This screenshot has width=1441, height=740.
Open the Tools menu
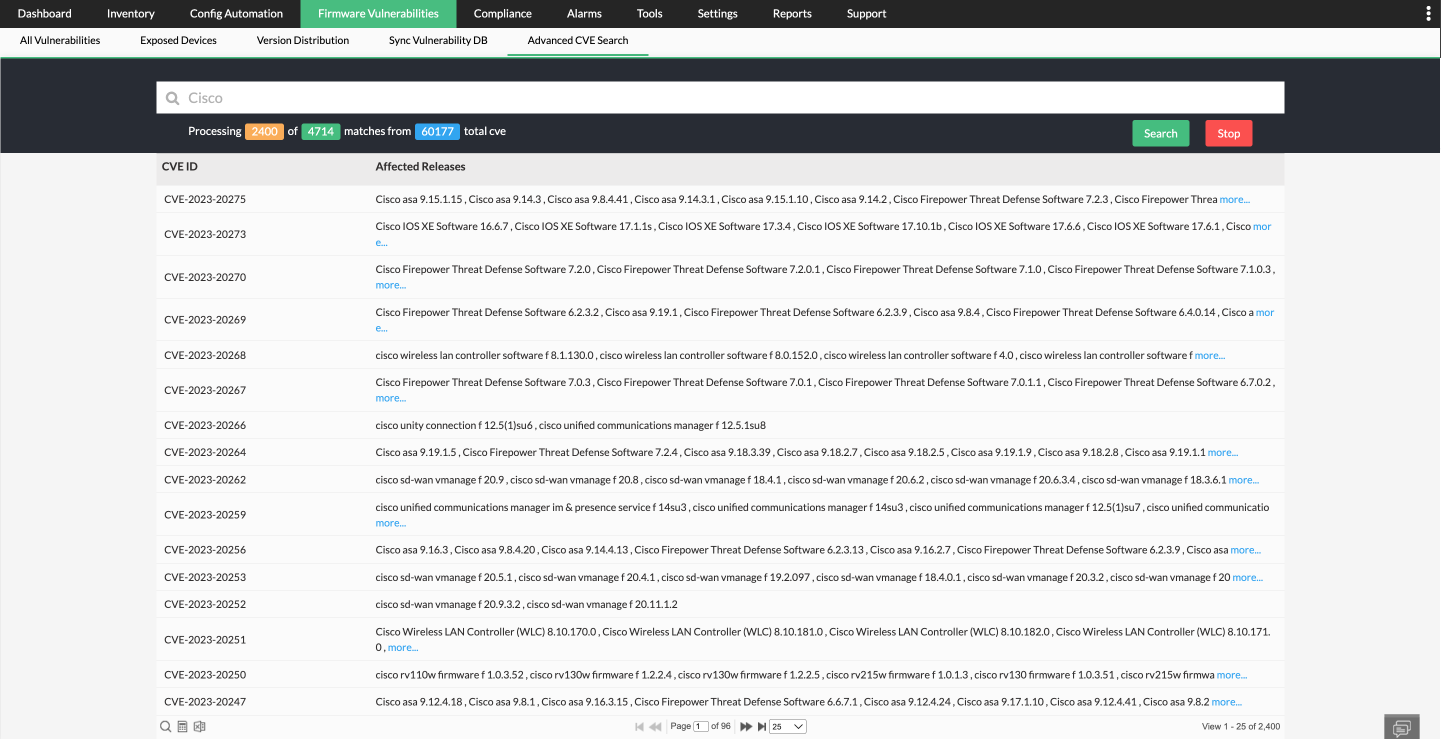coord(650,14)
